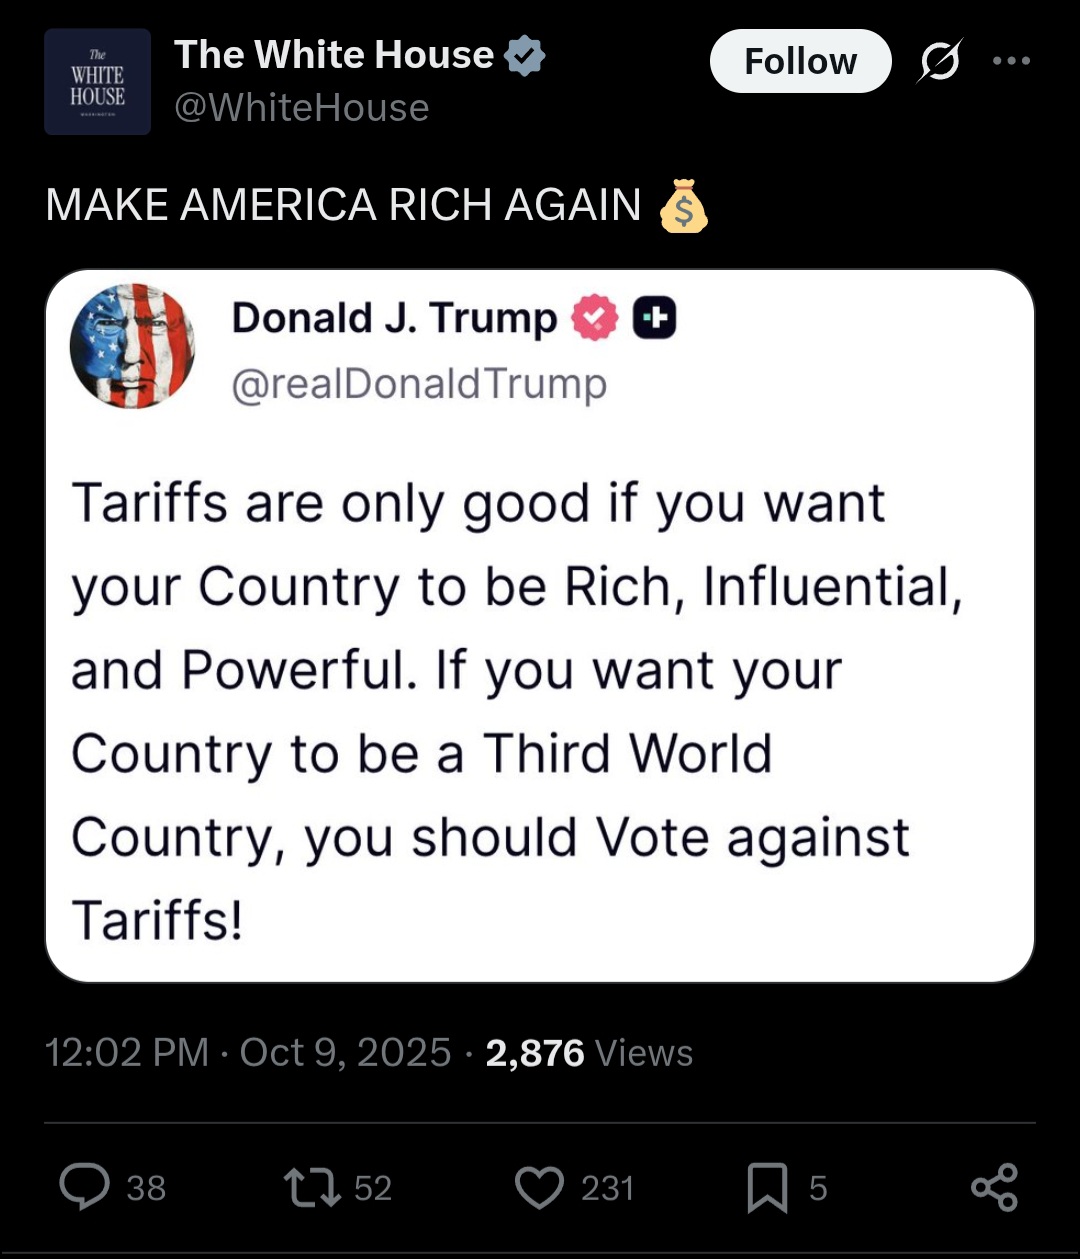Click the Donald J. Trump display name
1080x1259 pixels.
(394, 318)
